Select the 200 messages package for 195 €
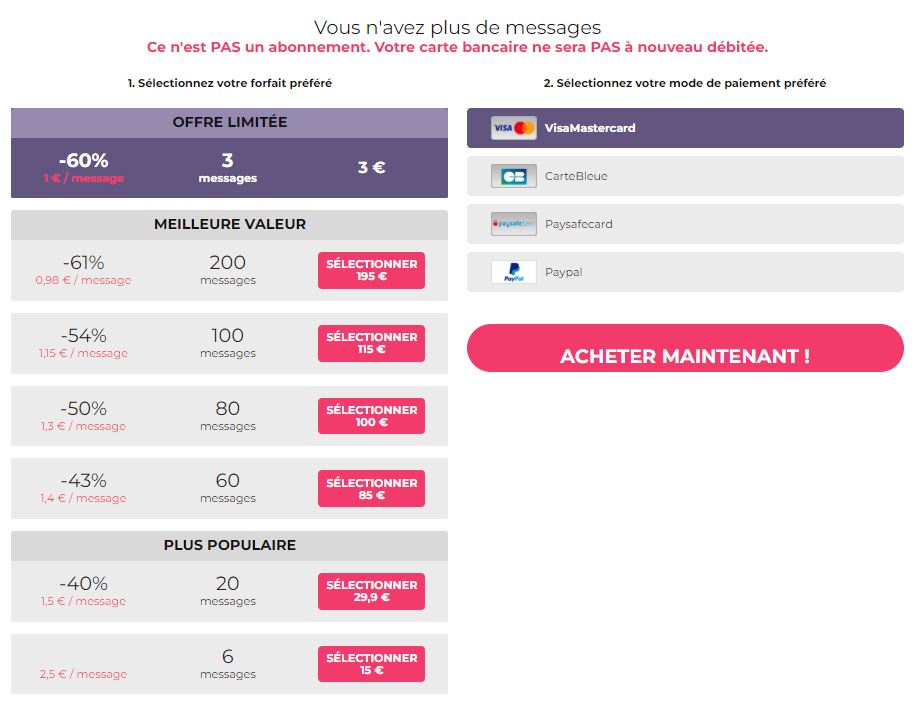This screenshot has width=919, height=708. coord(372,270)
